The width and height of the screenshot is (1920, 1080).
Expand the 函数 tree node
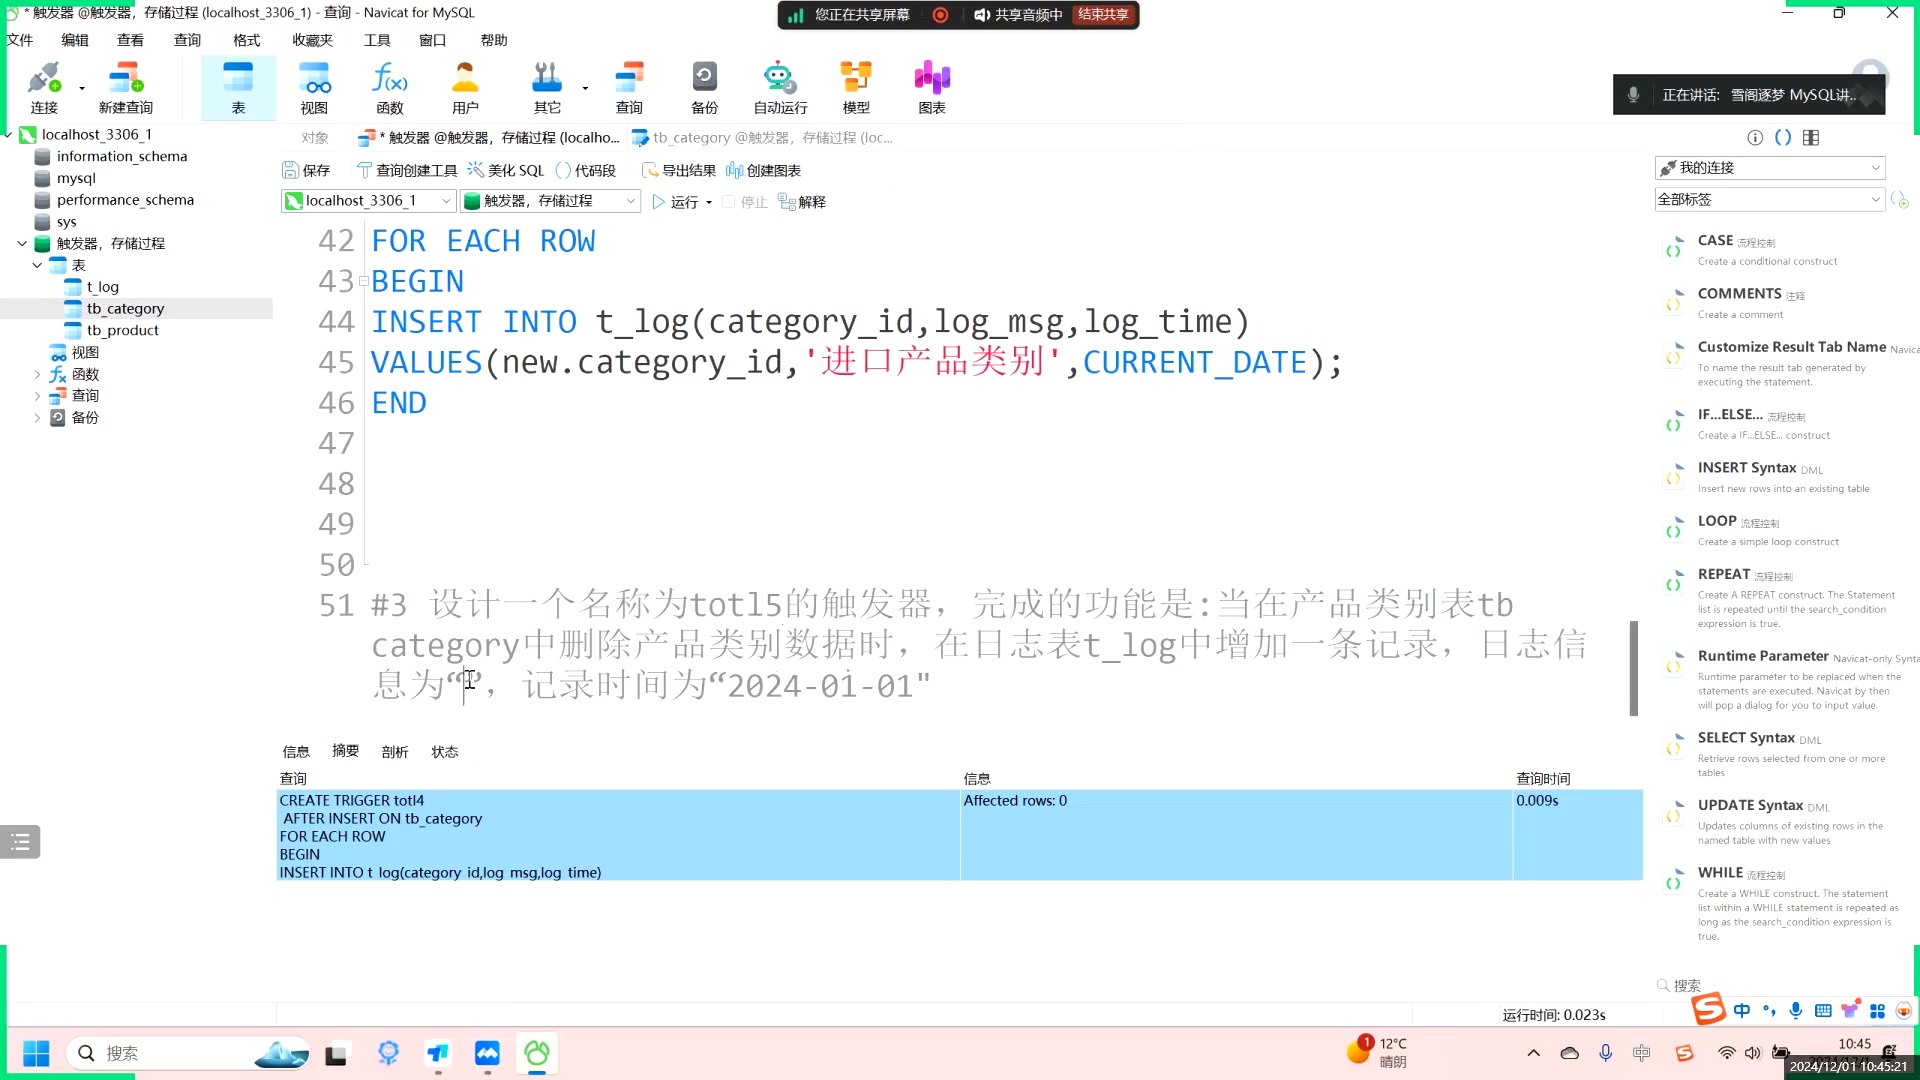tap(37, 374)
